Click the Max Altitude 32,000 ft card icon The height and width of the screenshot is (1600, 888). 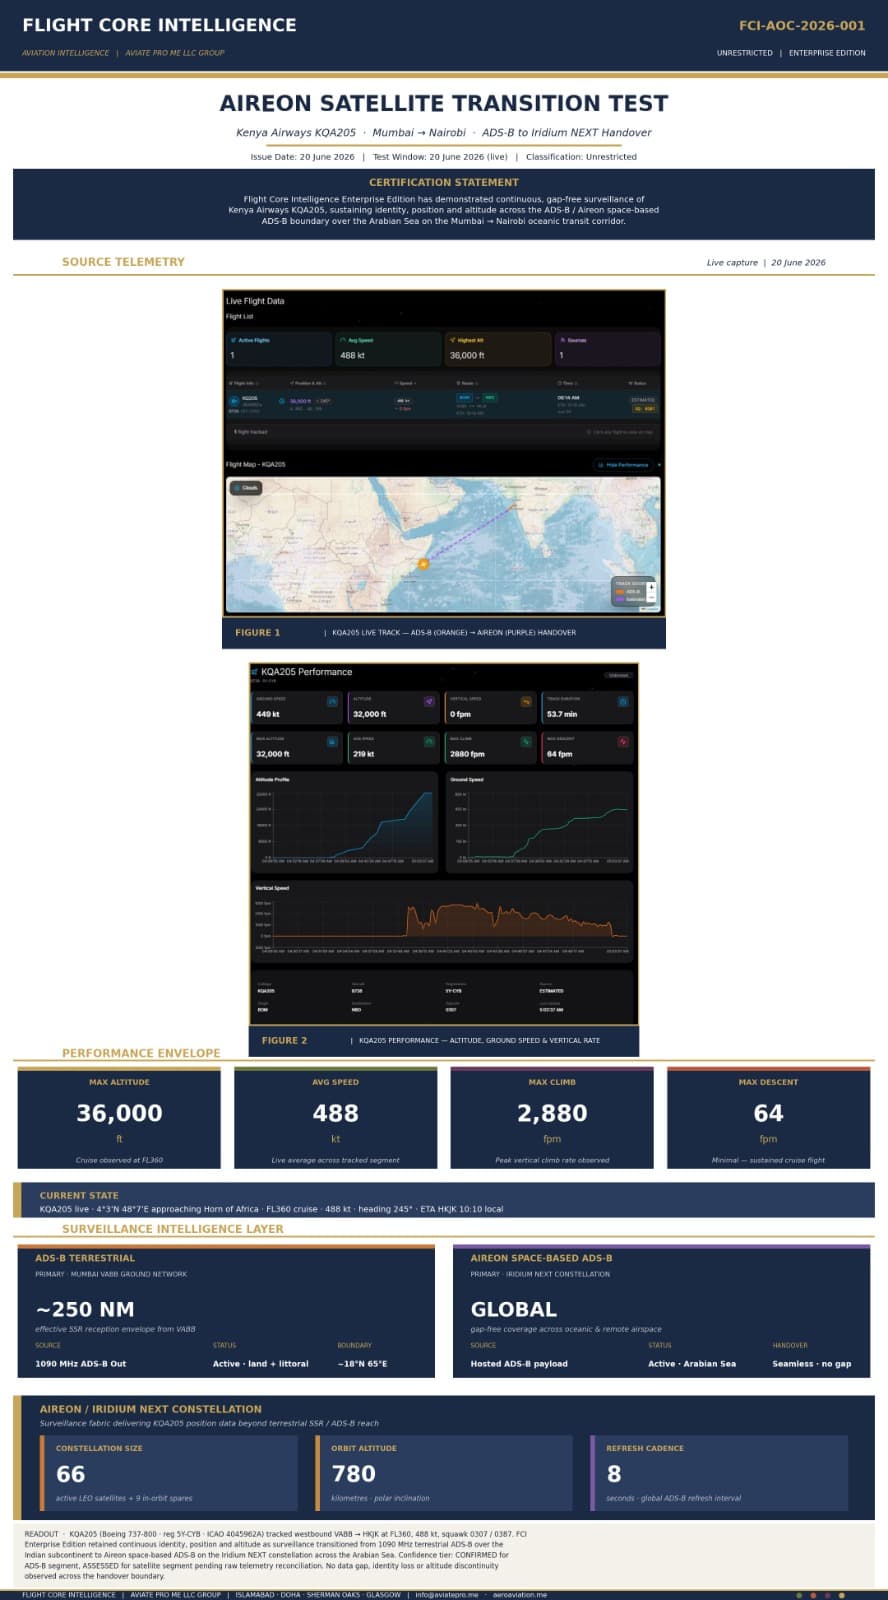click(333, 742)
